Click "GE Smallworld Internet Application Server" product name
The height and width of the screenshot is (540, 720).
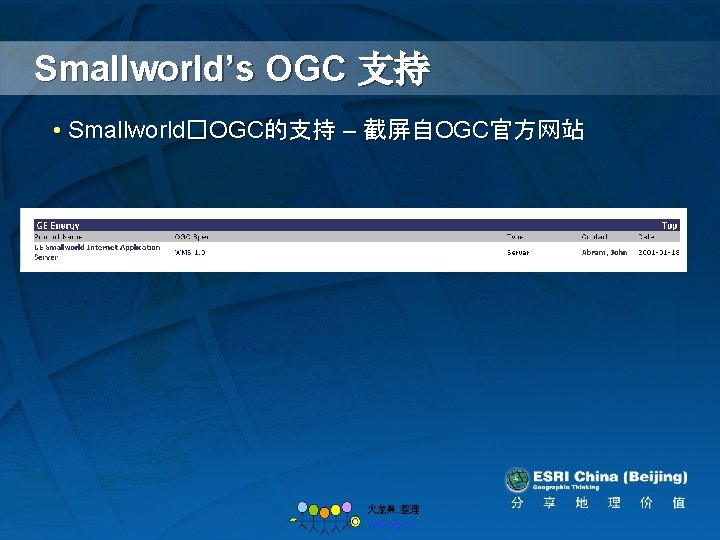[x=97, y=252]
